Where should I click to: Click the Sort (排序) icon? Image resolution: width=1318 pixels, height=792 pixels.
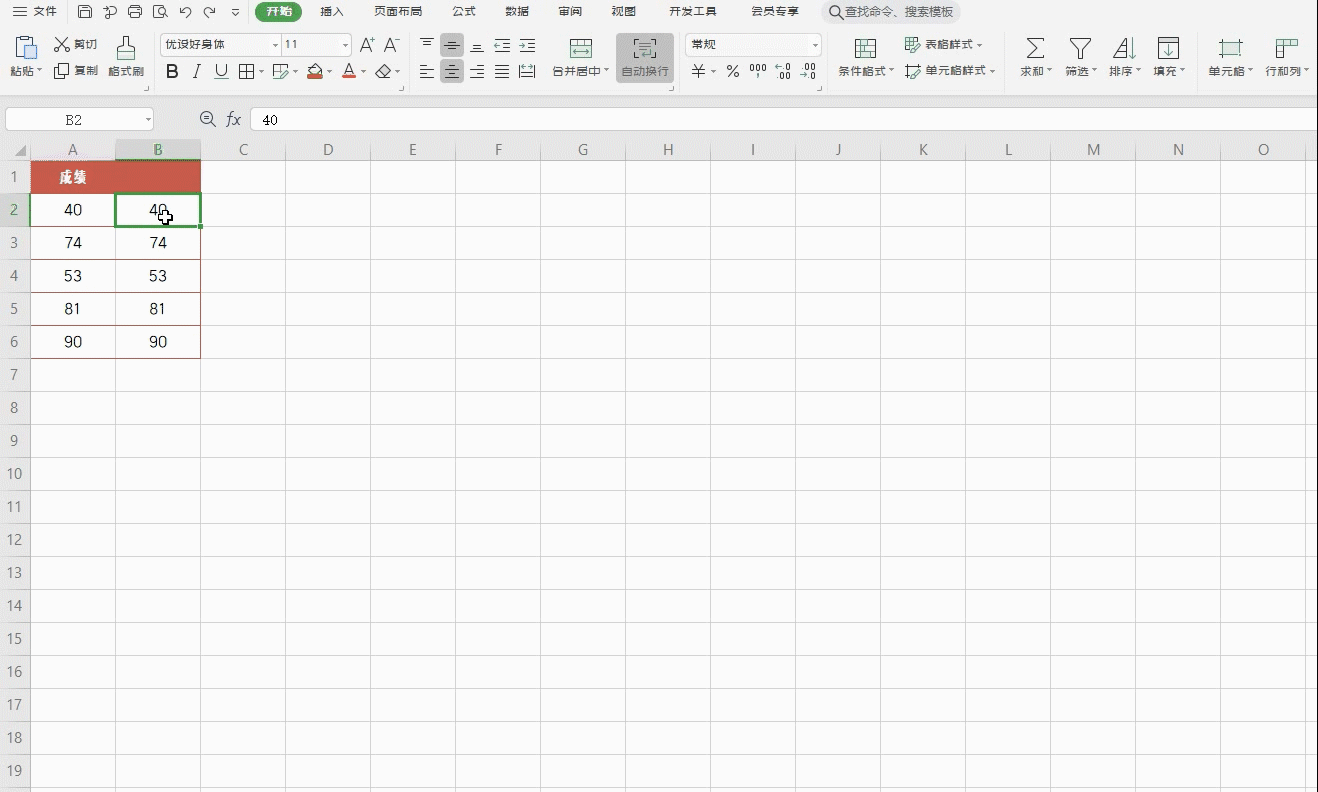tap(1124, 48)
